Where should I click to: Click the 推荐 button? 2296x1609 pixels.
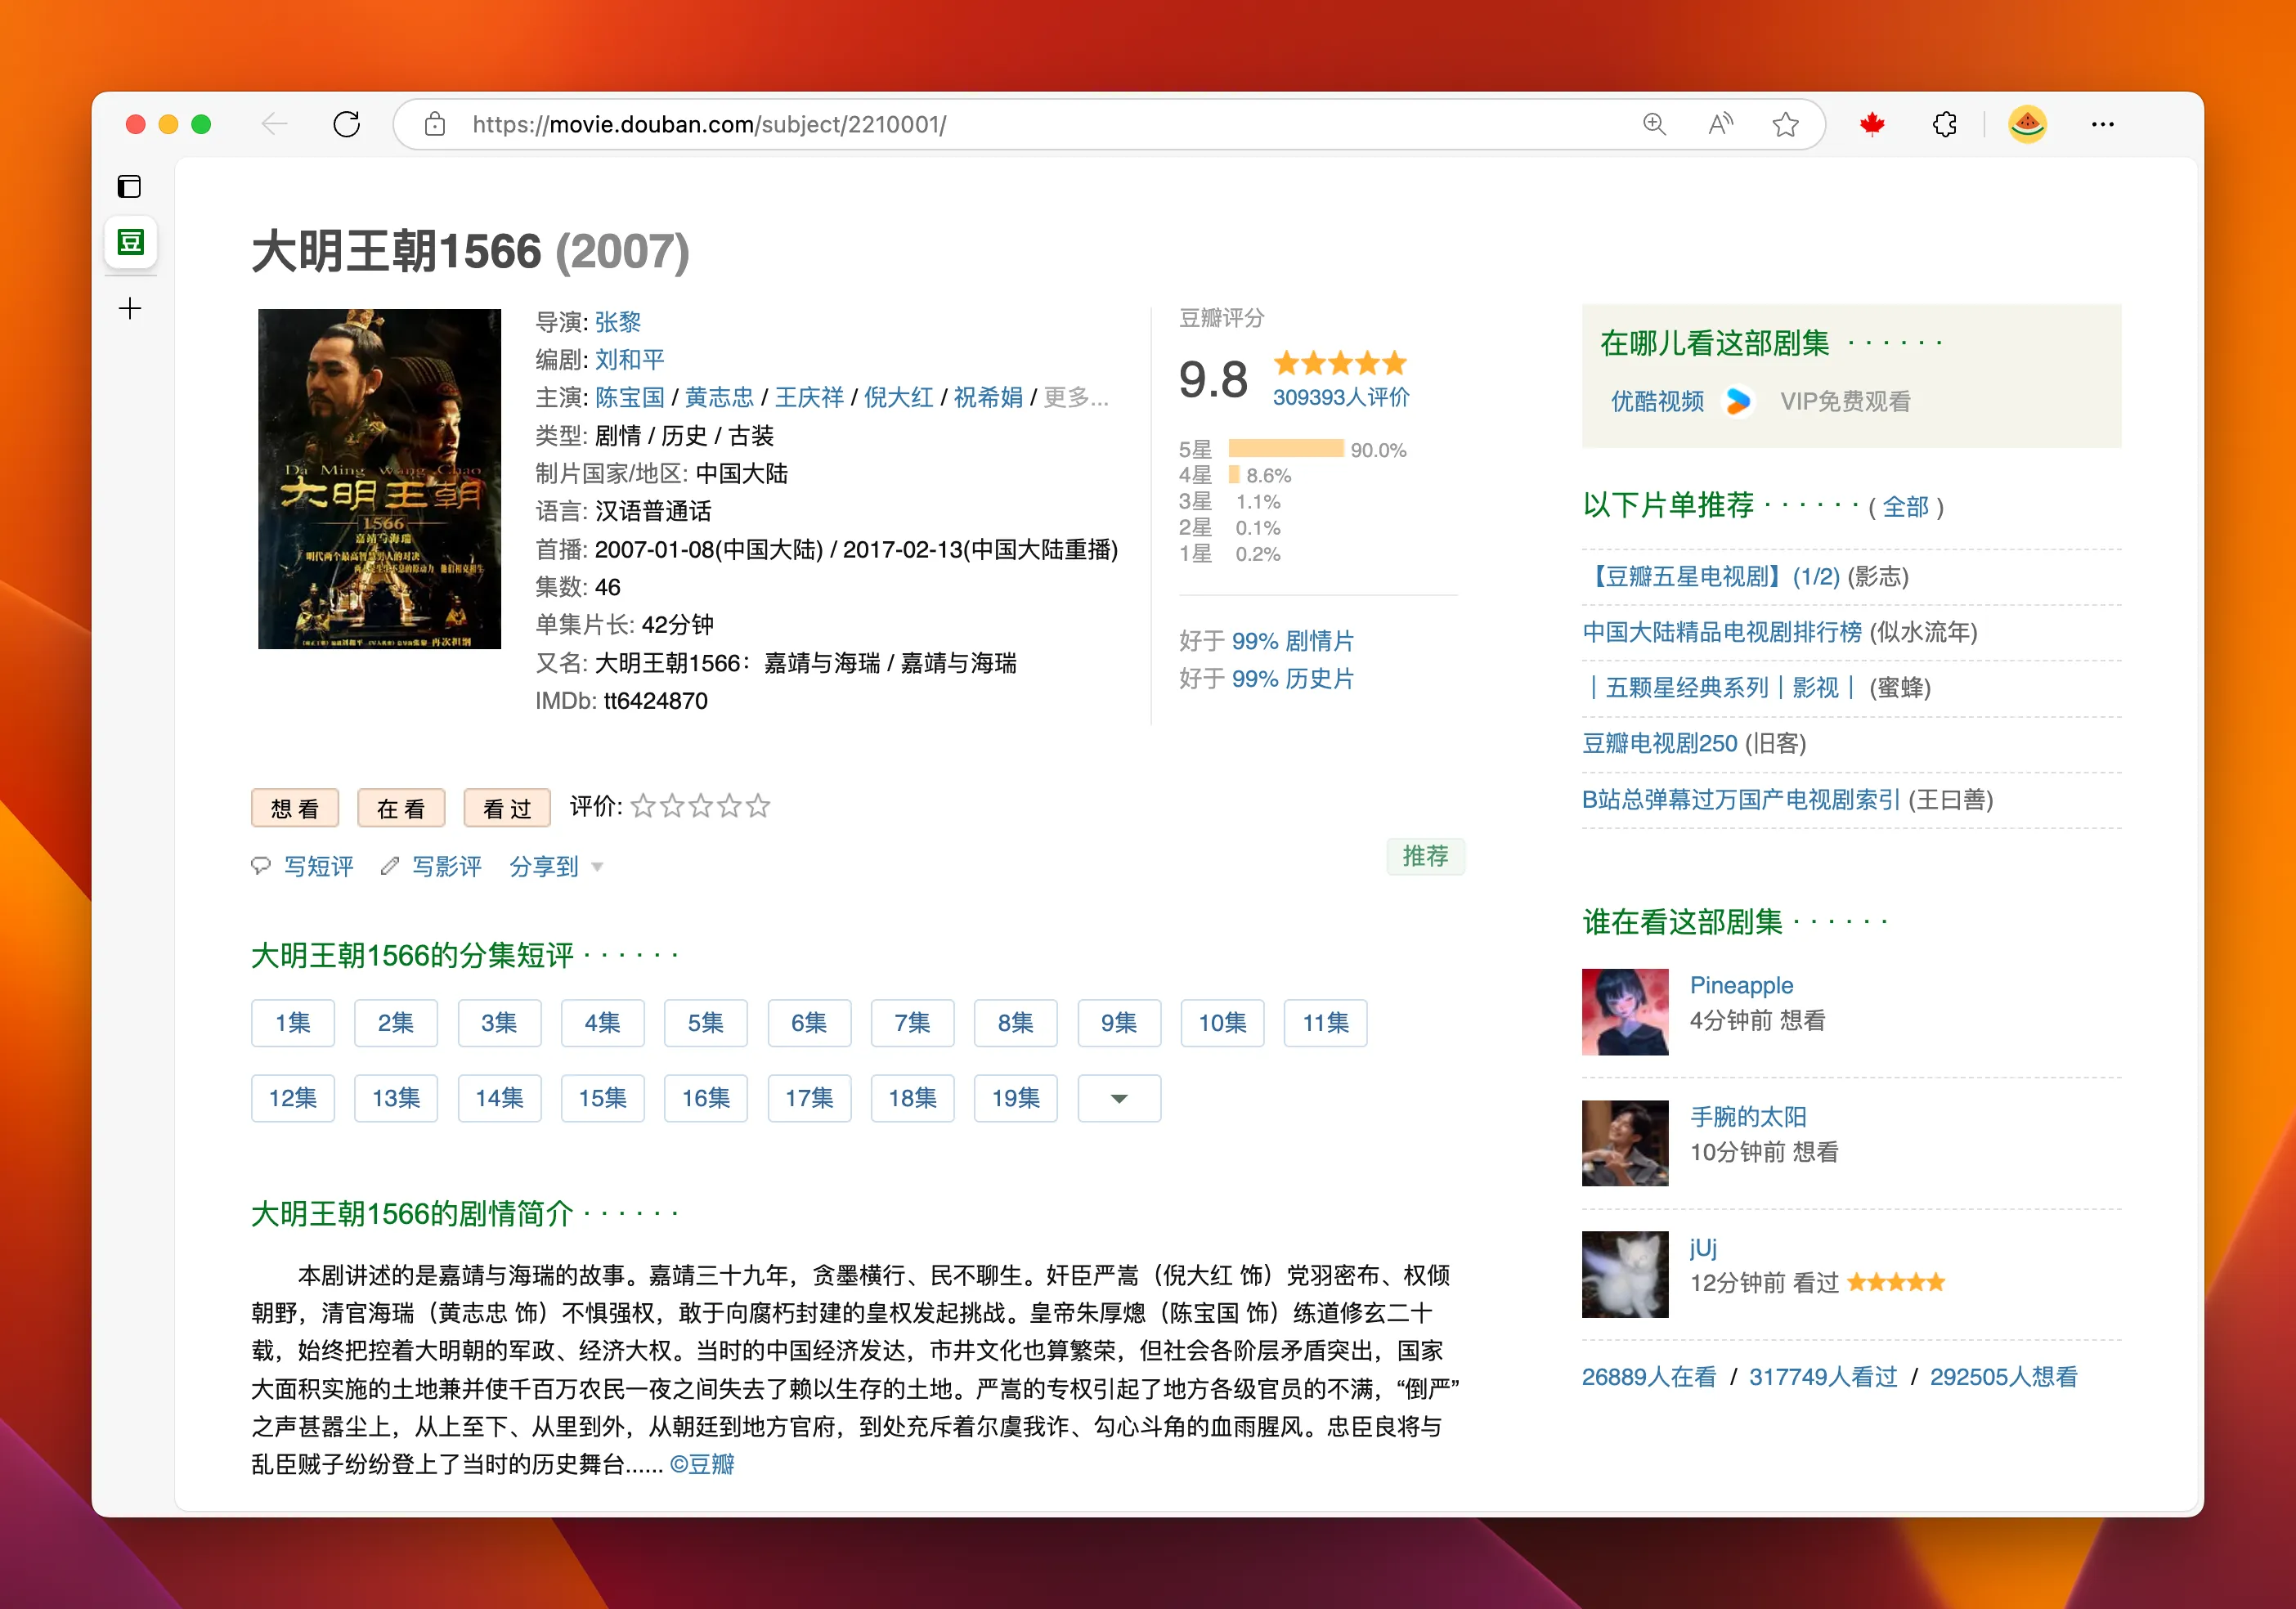1425,856
